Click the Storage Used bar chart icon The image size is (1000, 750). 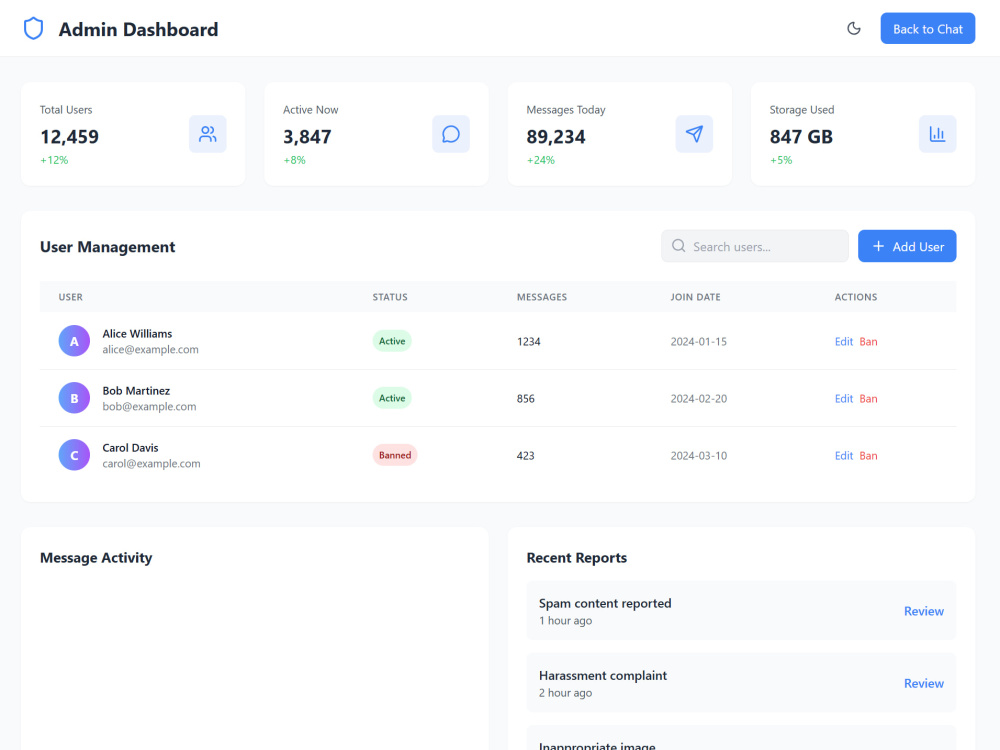coord(937,134)
